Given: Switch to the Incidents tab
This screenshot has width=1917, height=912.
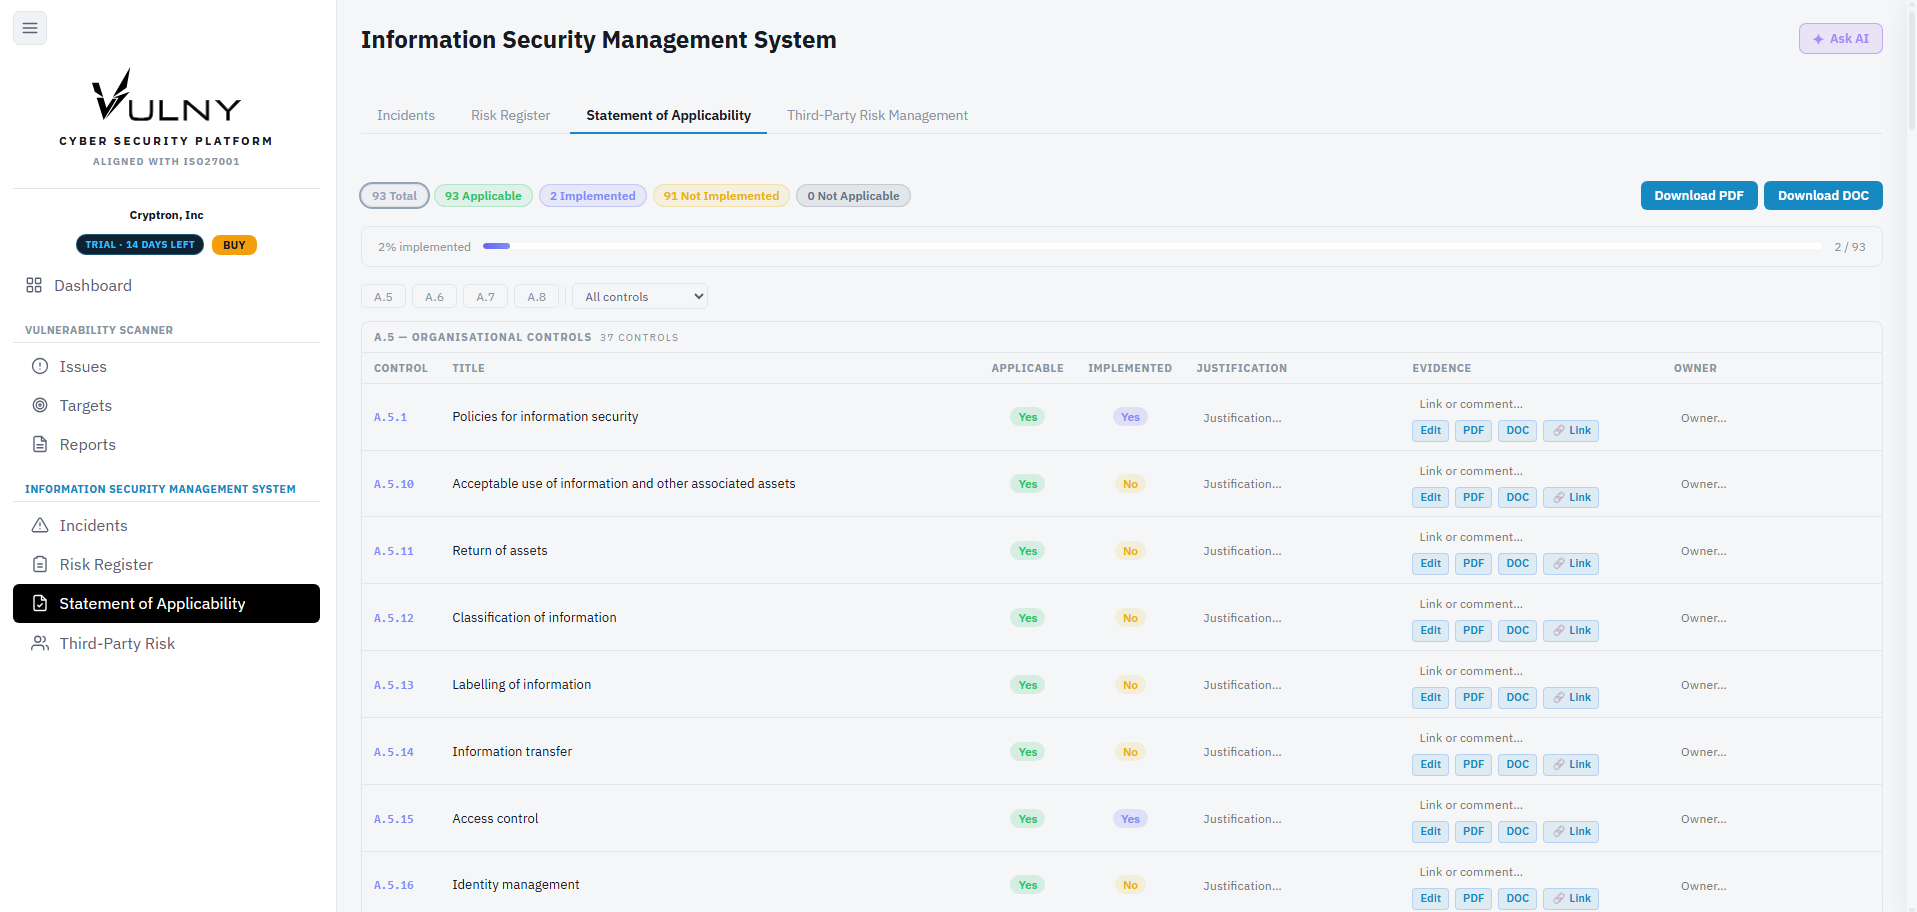Looking at the screenshot, I should [406, 115].
